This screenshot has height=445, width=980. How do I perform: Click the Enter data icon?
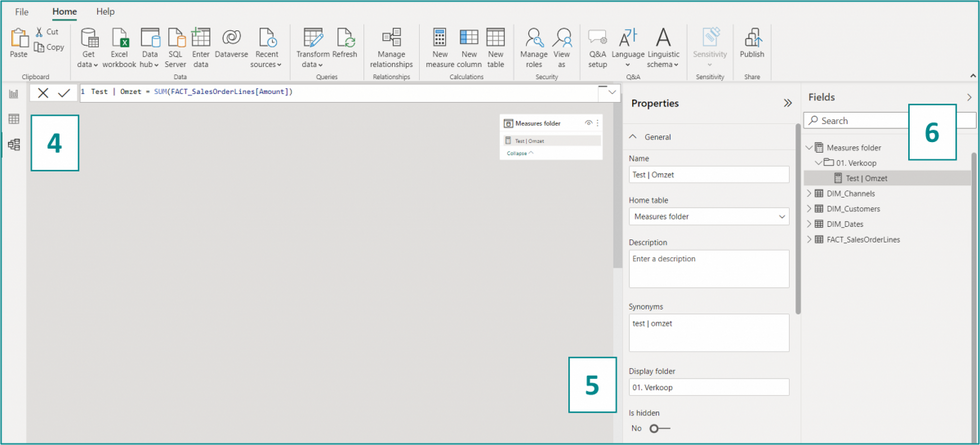pyautogui.click(x=201, y=38)
